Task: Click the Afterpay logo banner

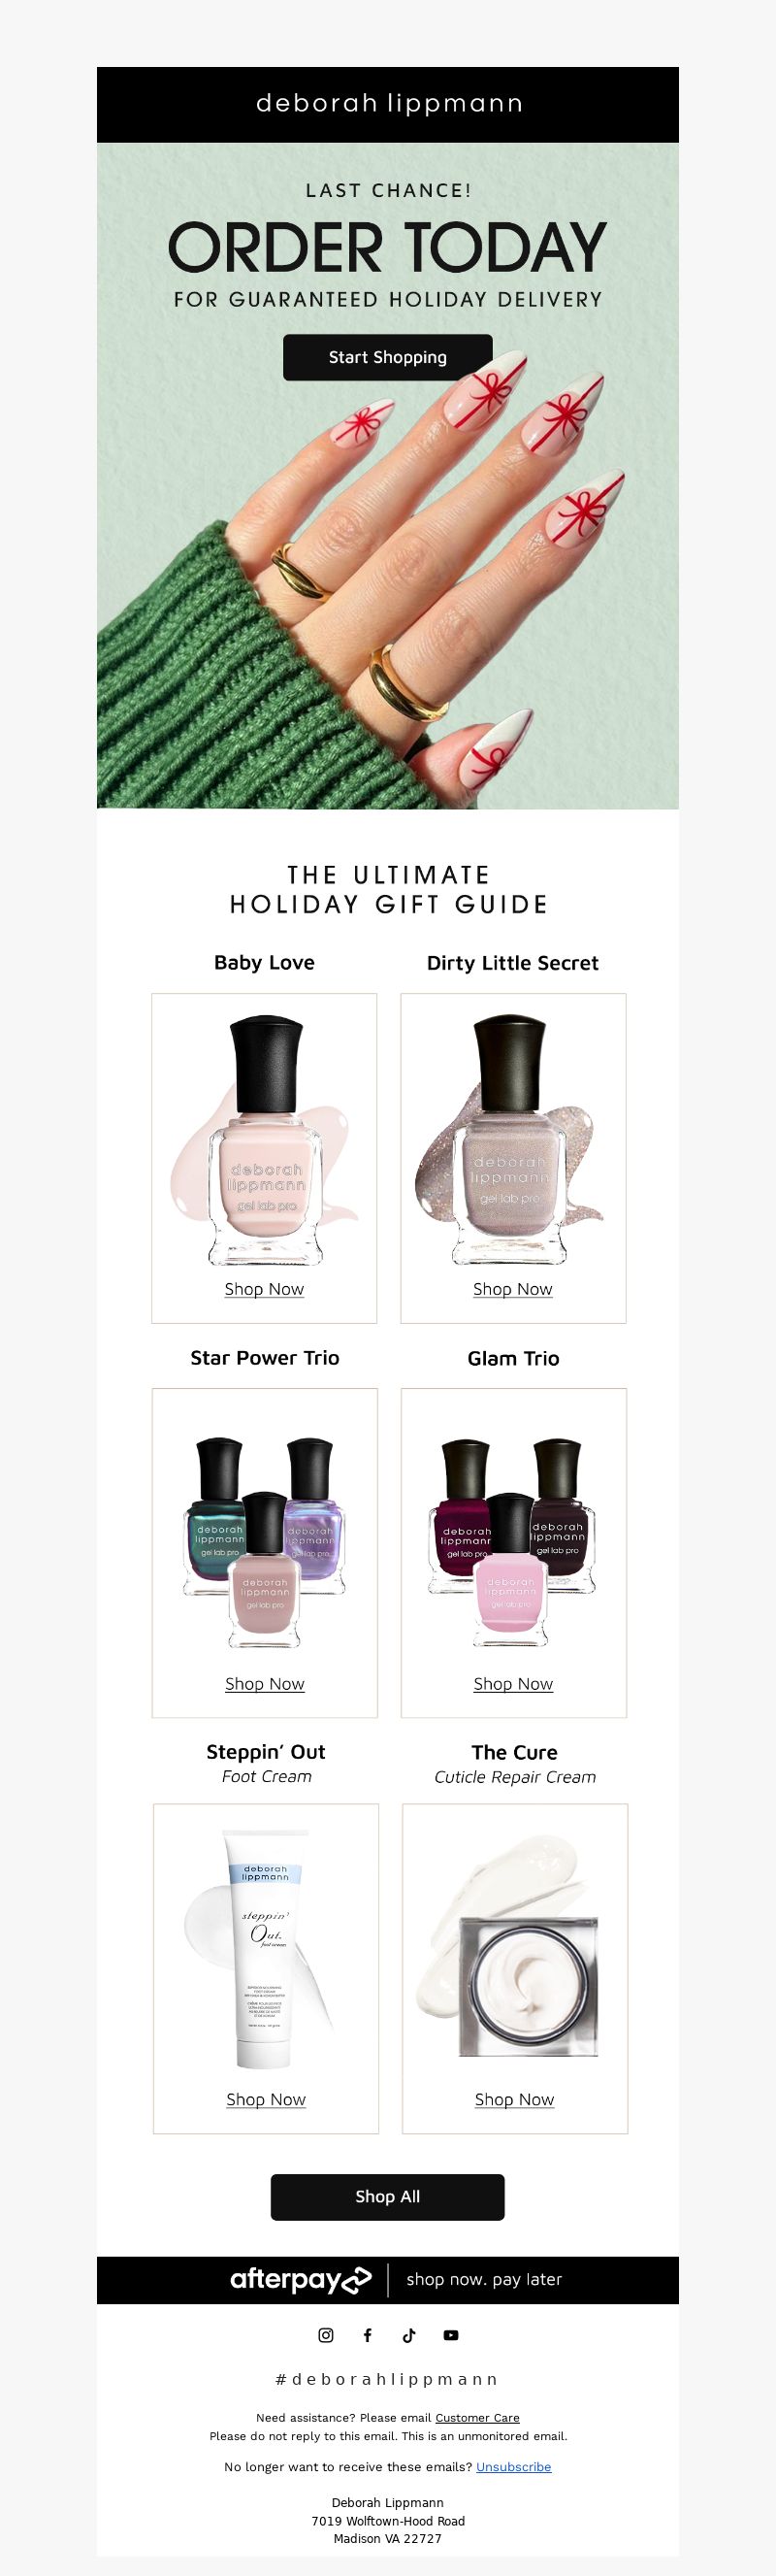Action: [388, 2280]
